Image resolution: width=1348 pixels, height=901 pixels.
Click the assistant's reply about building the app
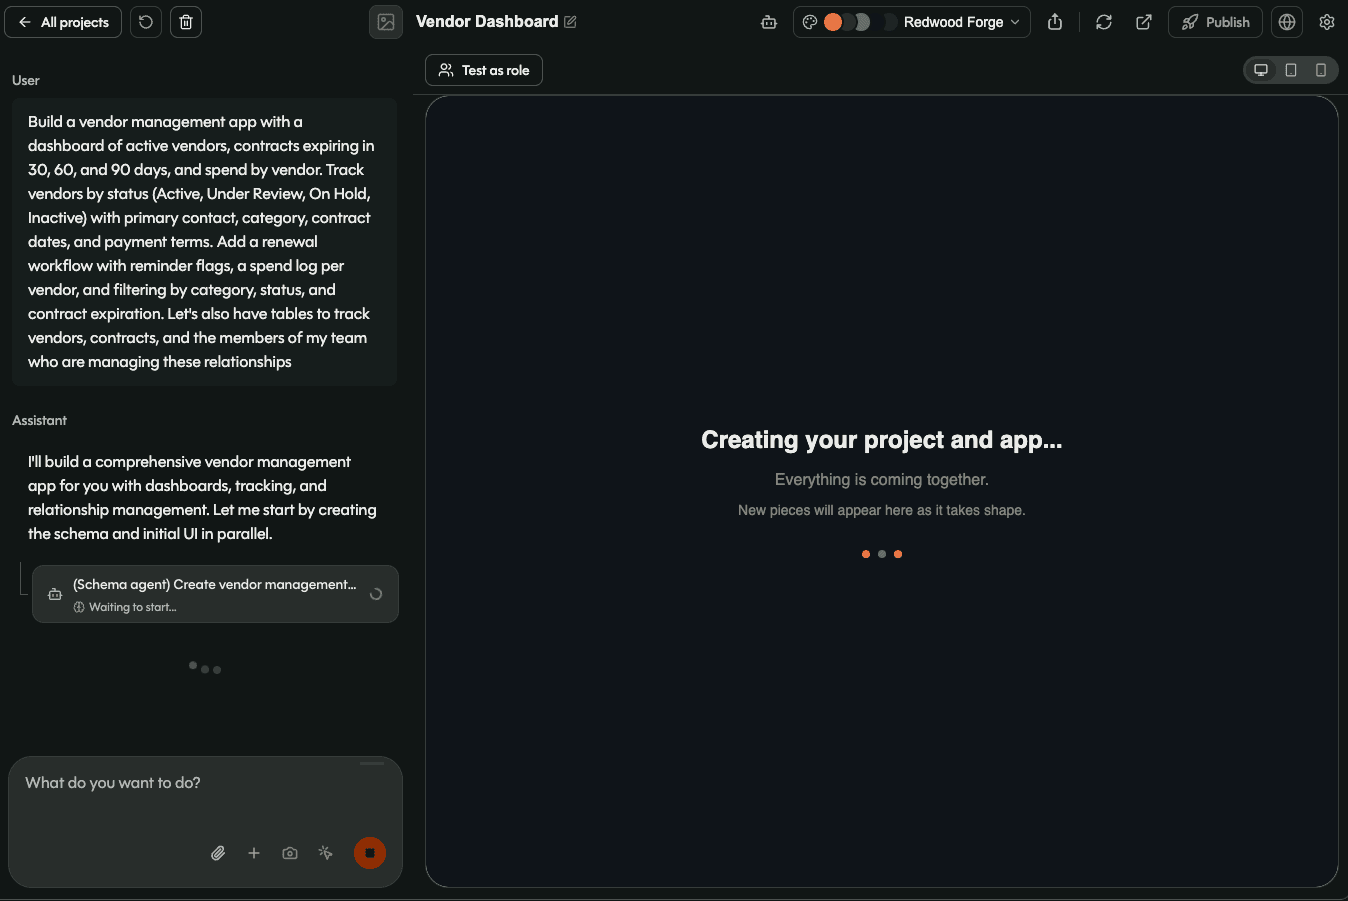click(203, 498)
